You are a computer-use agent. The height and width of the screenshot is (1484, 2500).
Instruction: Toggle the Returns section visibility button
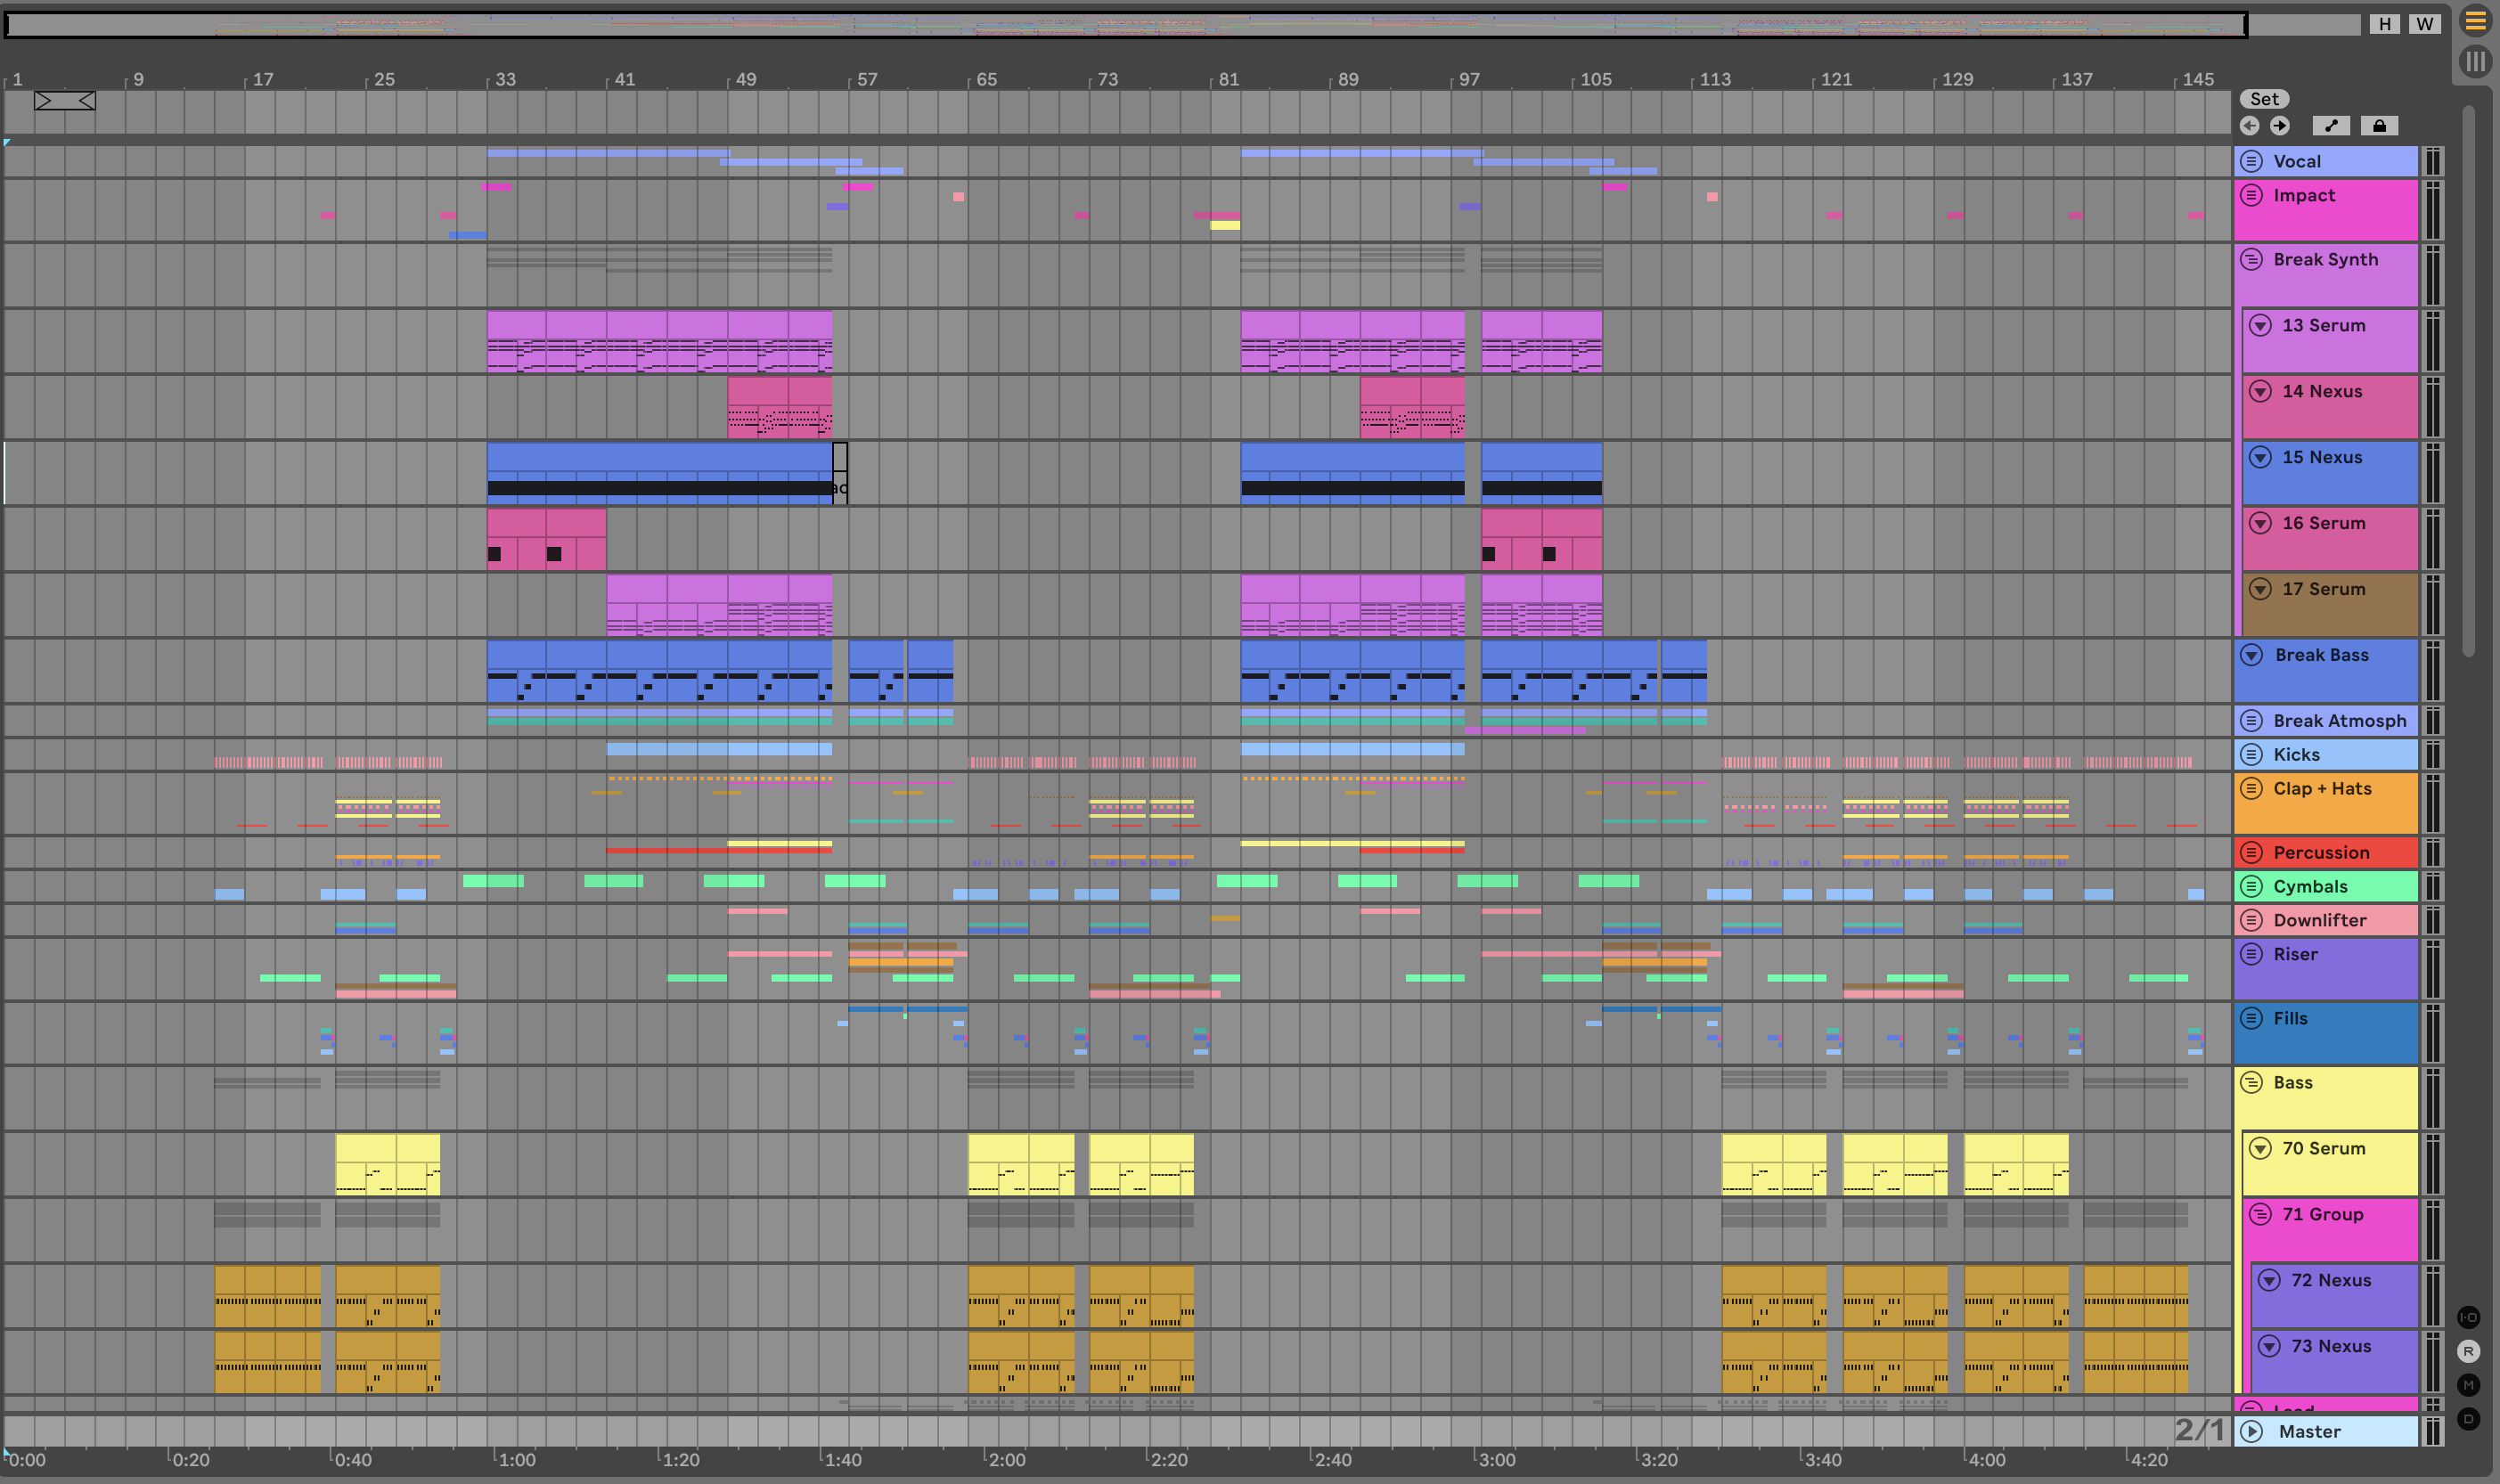[2468, 1351]
